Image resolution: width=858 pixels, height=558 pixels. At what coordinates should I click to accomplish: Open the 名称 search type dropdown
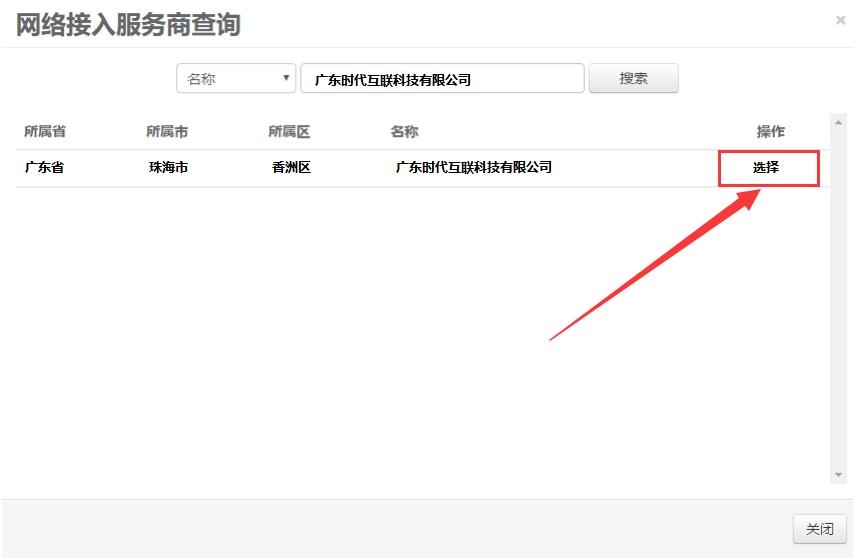click(x=236, y=78)
